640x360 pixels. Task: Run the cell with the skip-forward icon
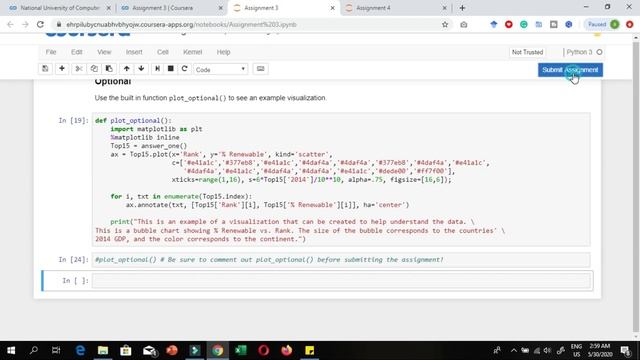pyautogui.click(x=157, y=69)
